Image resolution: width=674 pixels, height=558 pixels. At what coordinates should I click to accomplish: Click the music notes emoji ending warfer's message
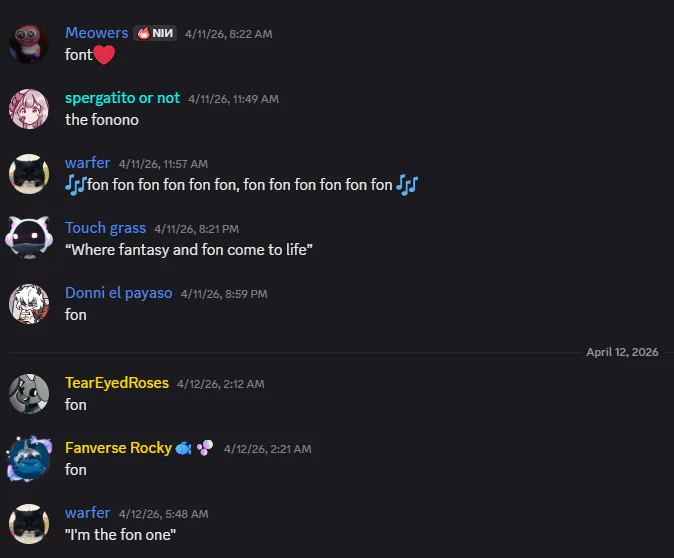coord(406,185)
